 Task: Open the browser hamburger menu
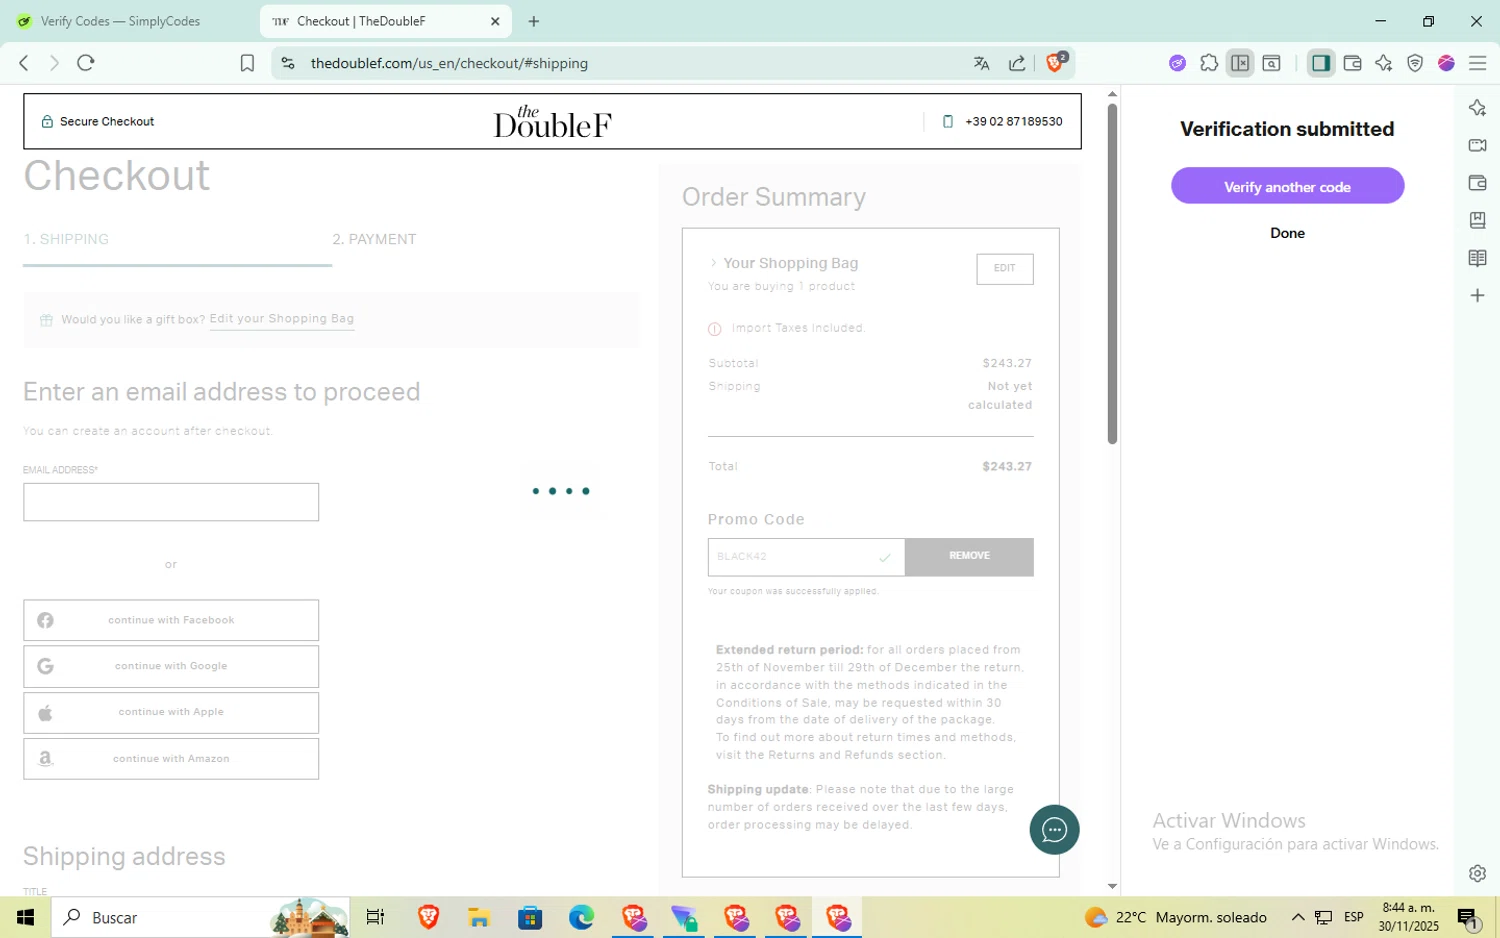pyautogui.click(x=1478, y=63)
